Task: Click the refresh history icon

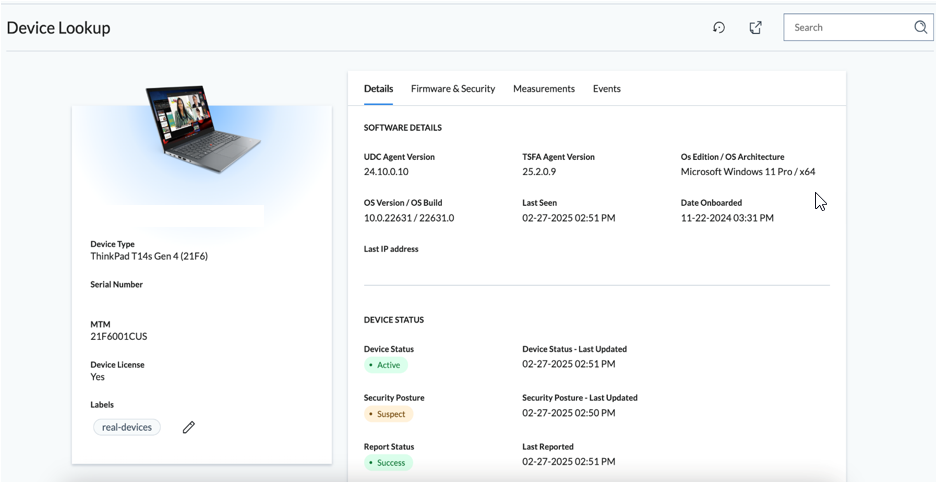Action: click(x=718, y=28)
